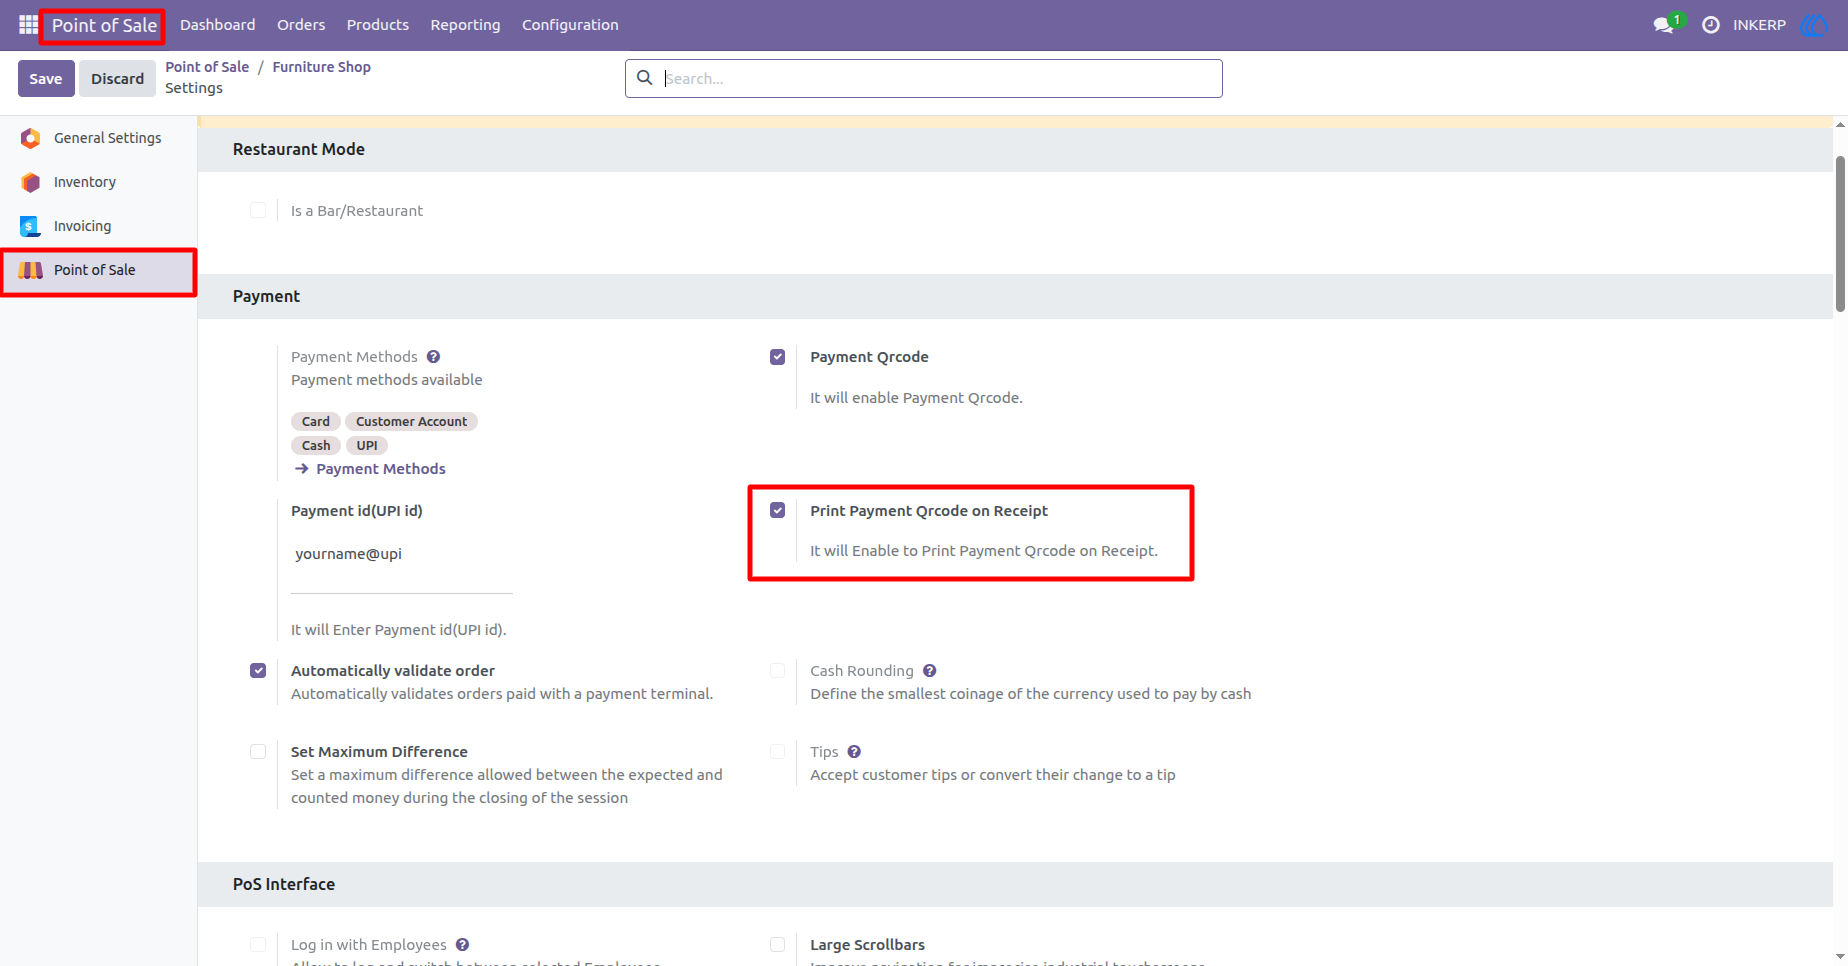Click the scrollbar up arrow
Image resolution: width=1848 pixels, height=966 pixels.
coord(1840,125)
